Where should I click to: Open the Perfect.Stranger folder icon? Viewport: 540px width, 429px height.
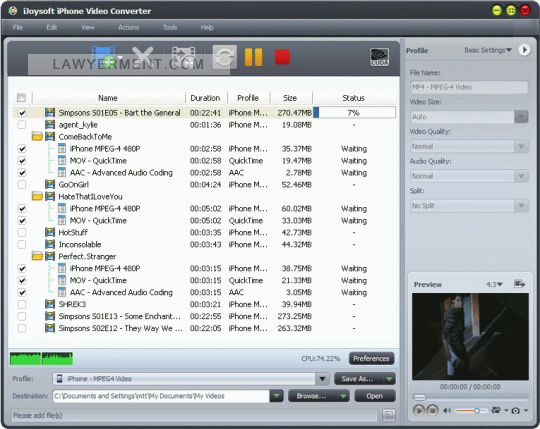(37, 257)
